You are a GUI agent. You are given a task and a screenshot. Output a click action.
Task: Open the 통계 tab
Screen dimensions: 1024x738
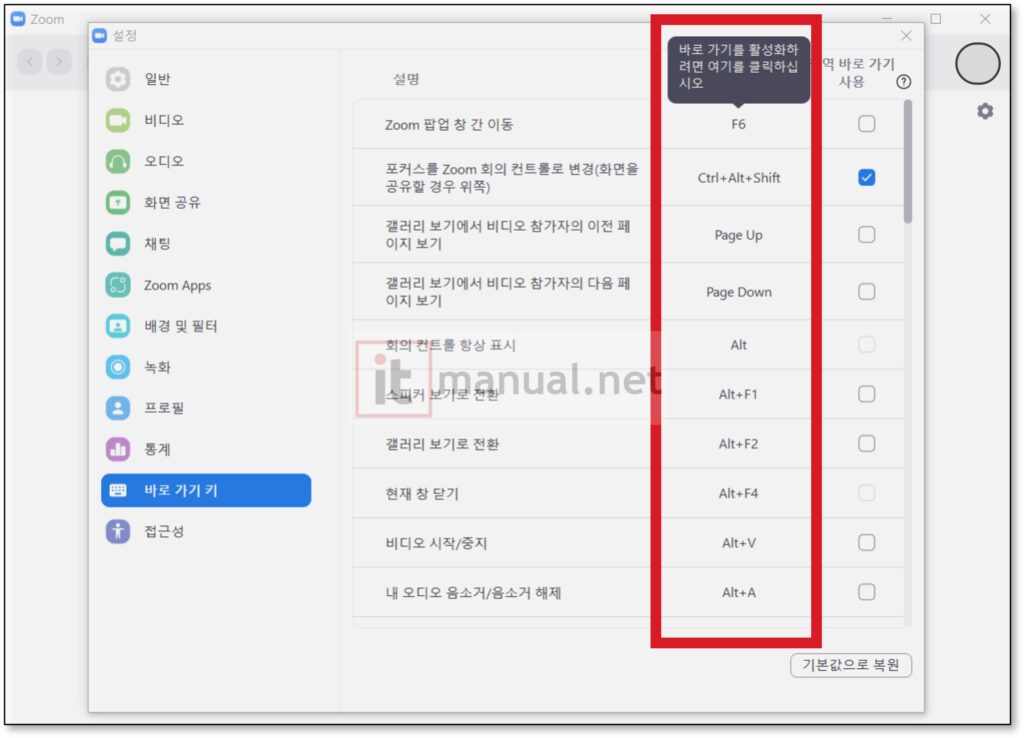[206, 449]
